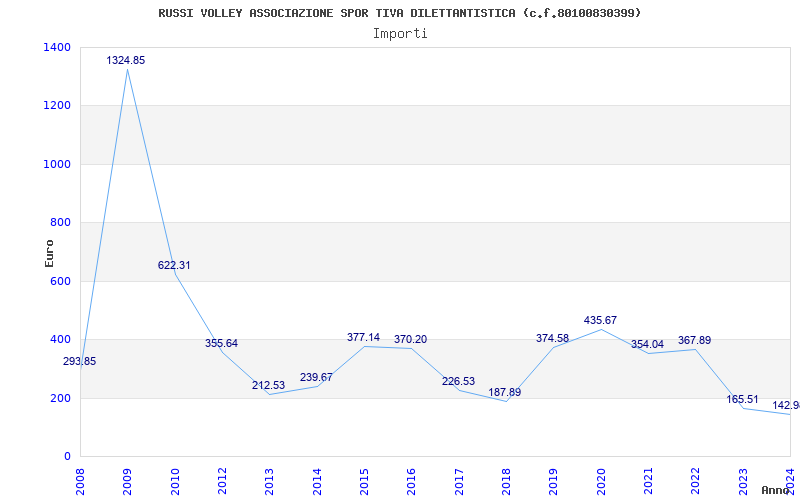800x500 pixels.
Task: Select the y-axis value 400
Action: [61, 339]
